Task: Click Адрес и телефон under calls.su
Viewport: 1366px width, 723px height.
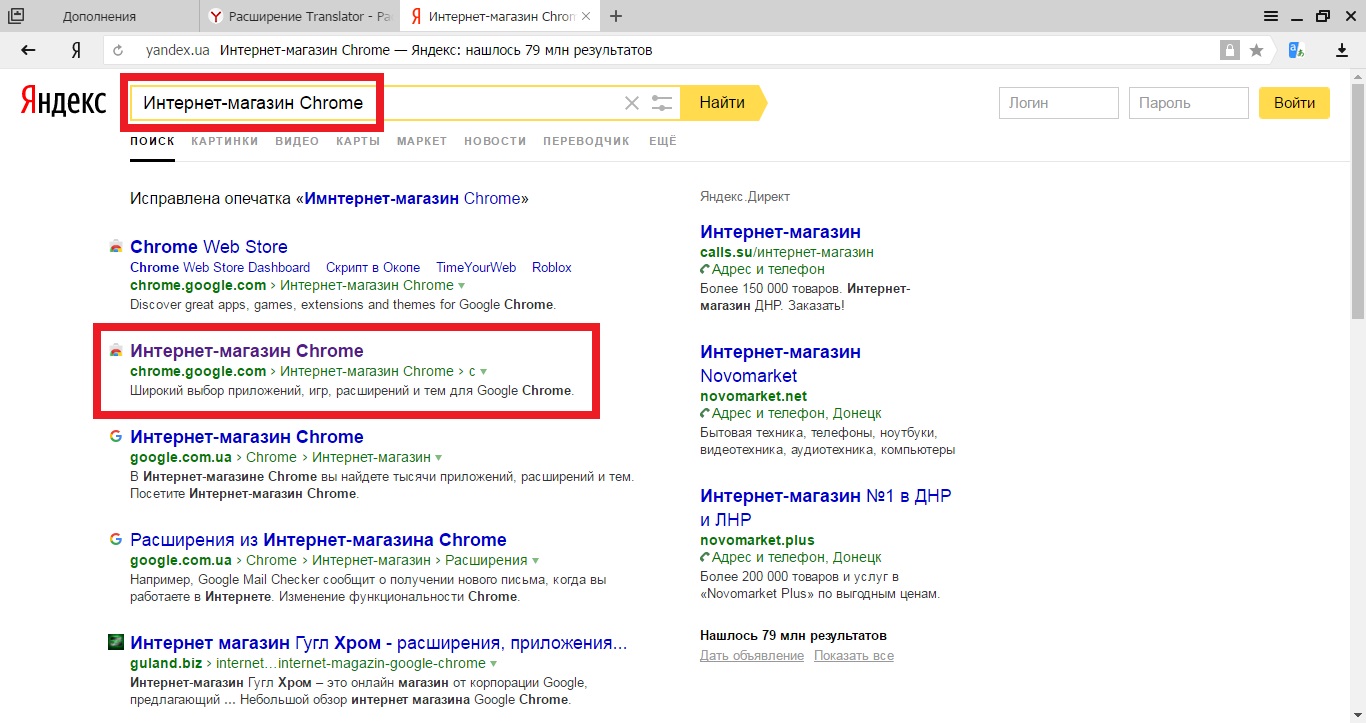Action: pyautogui.click(x=768, y=269)
